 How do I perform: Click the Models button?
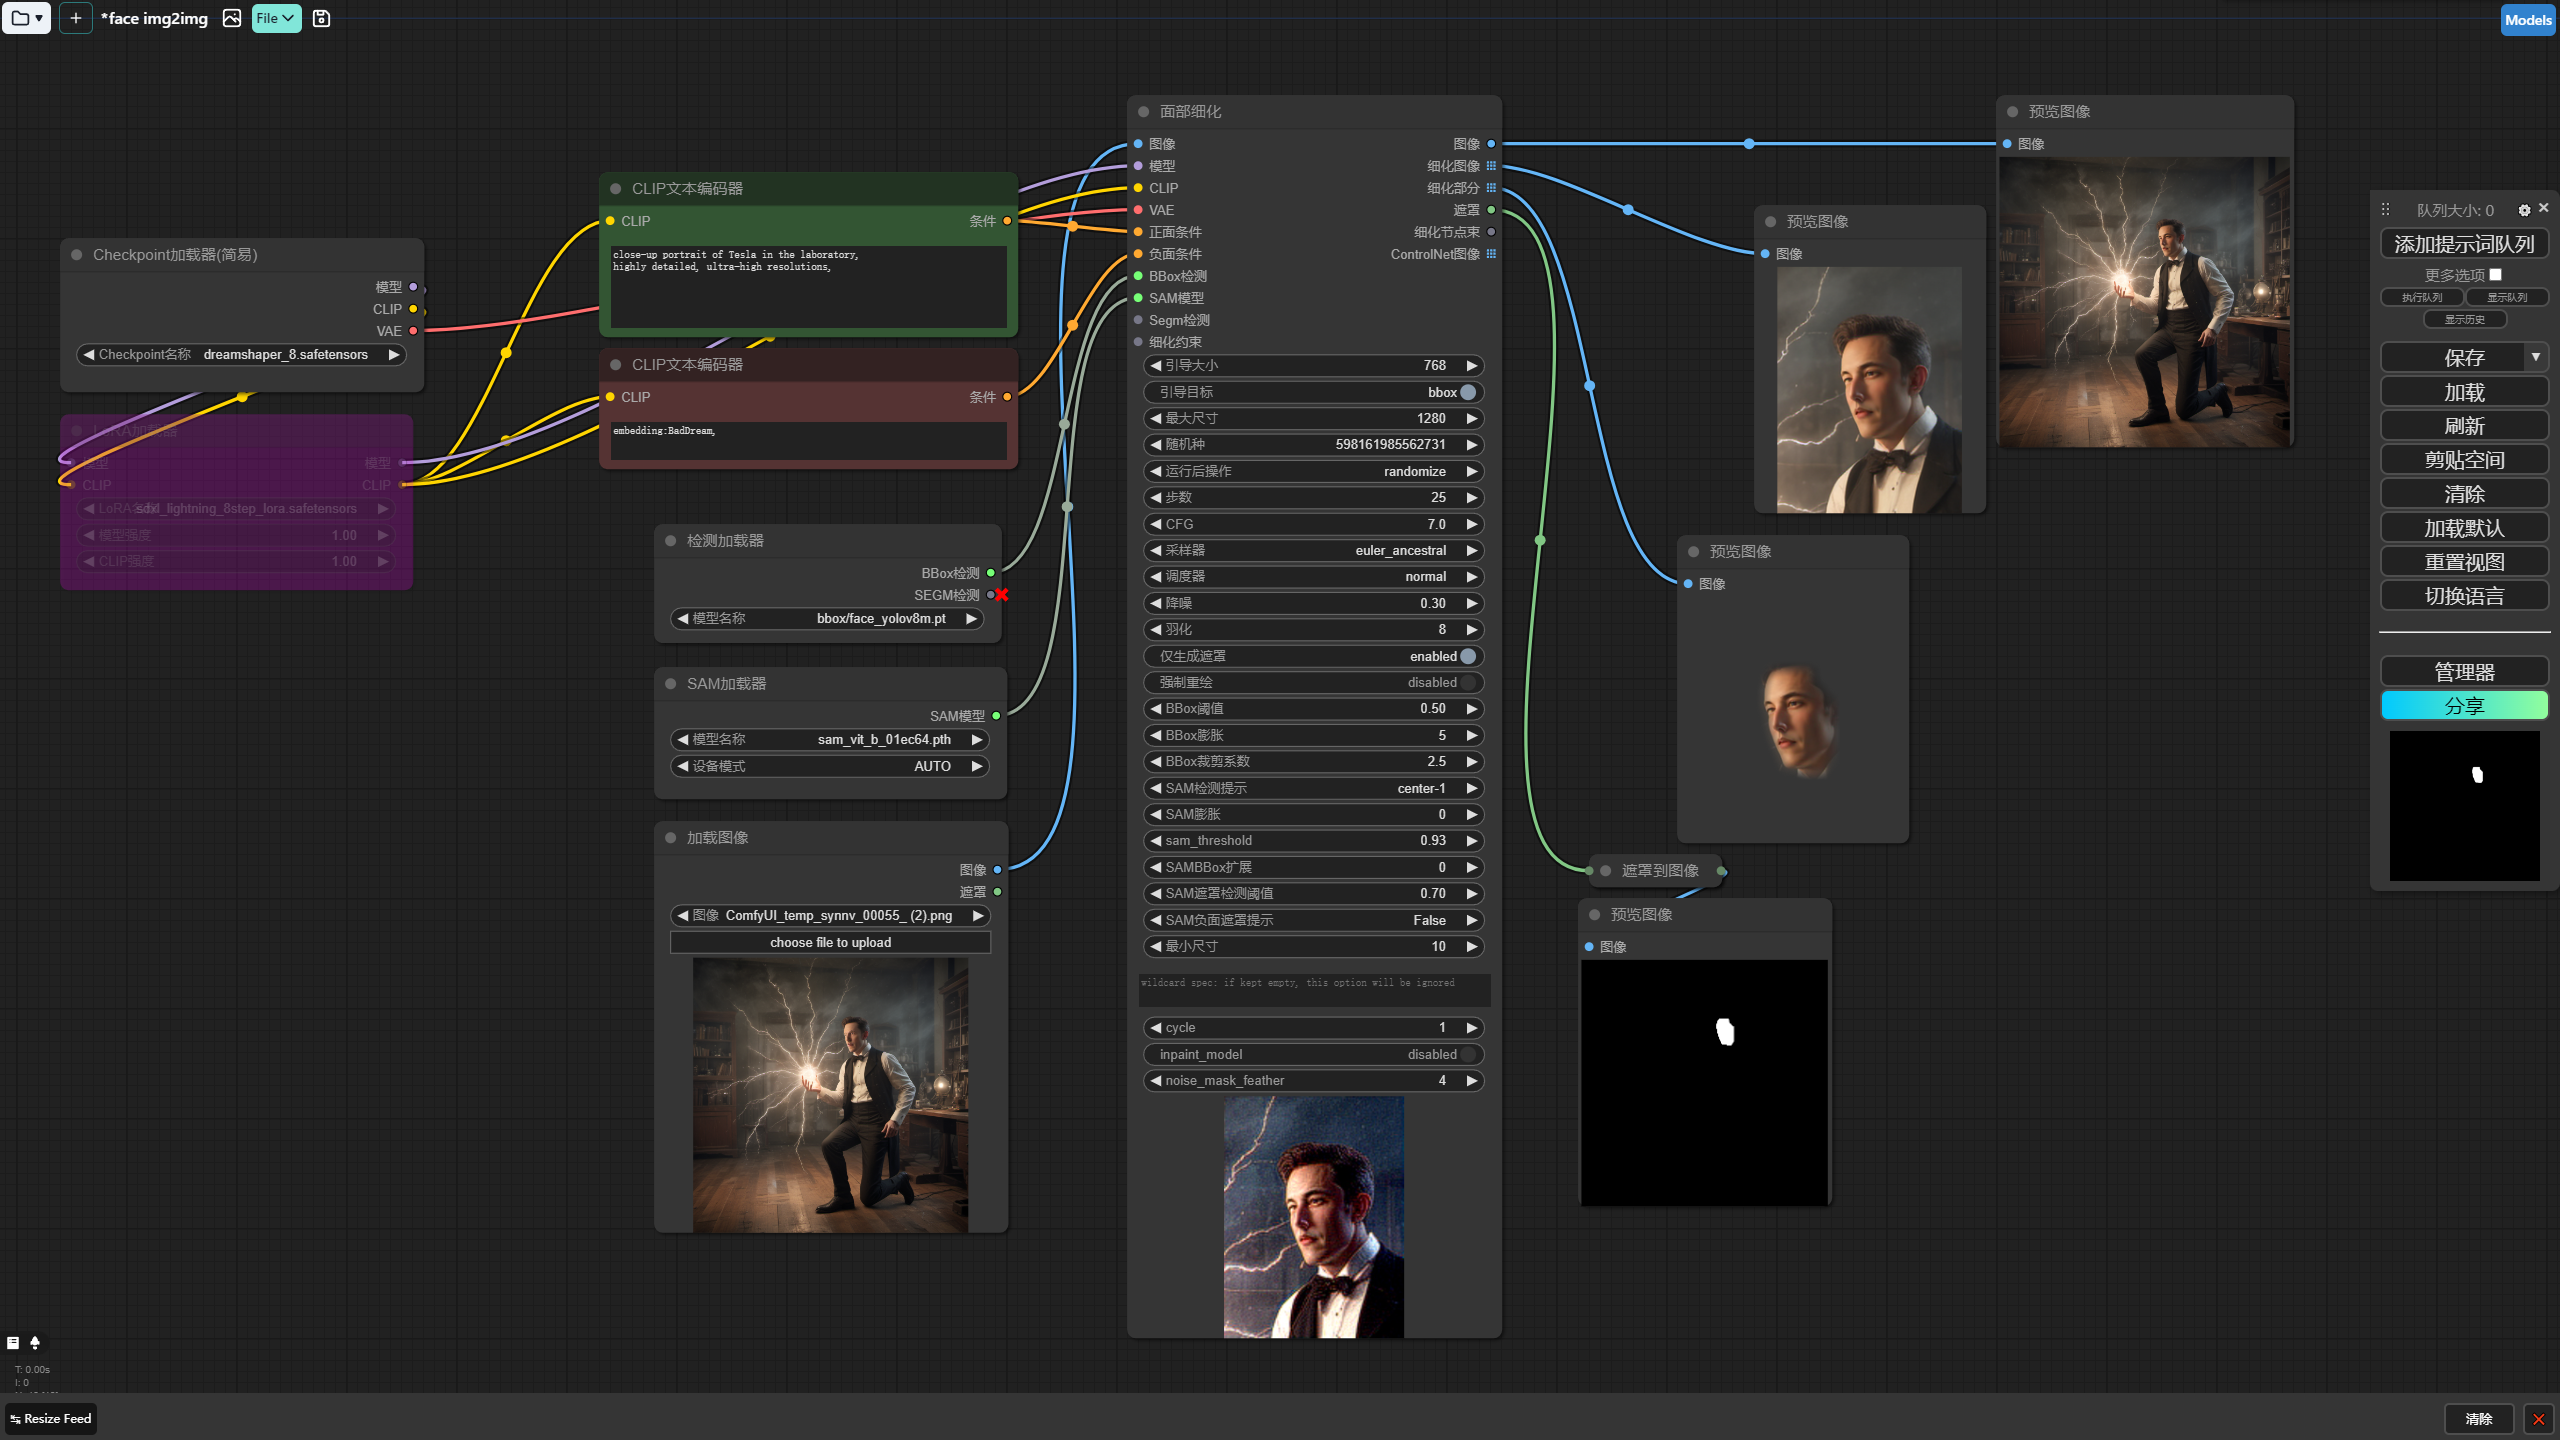[x=2527, y=20]
